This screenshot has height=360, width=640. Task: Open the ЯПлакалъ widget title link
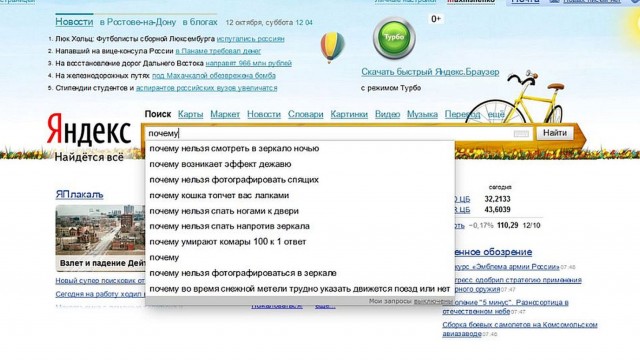click(79, 194)
